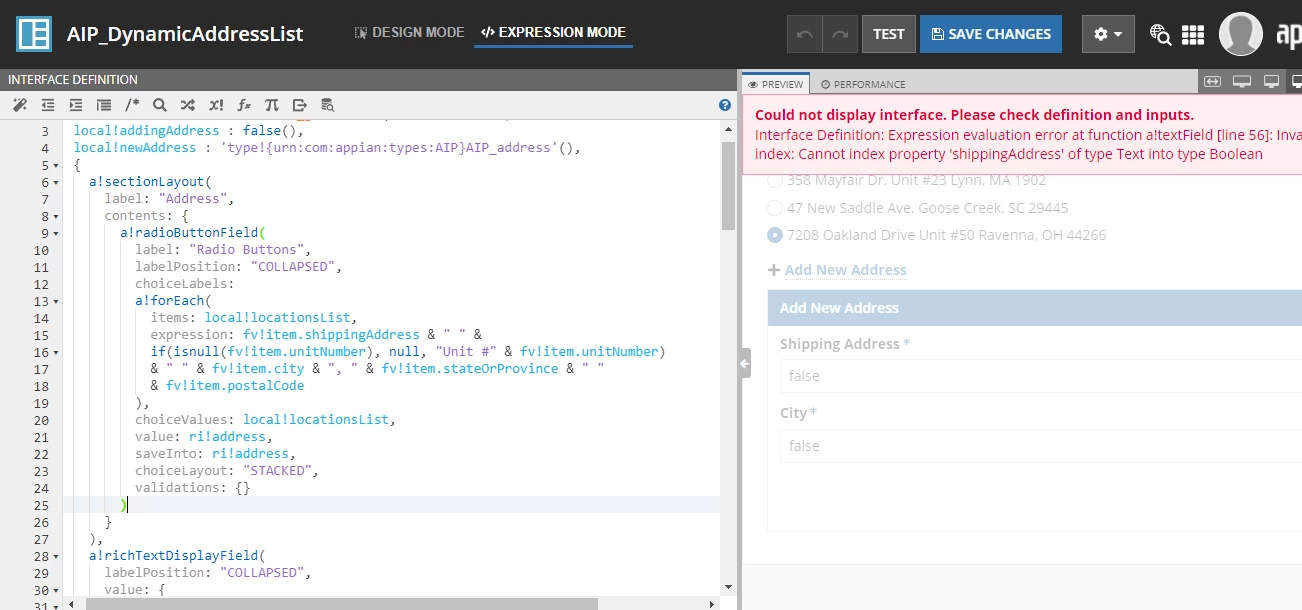
Task: Collapse code fold at line 30
Action: tap(57, 590)
